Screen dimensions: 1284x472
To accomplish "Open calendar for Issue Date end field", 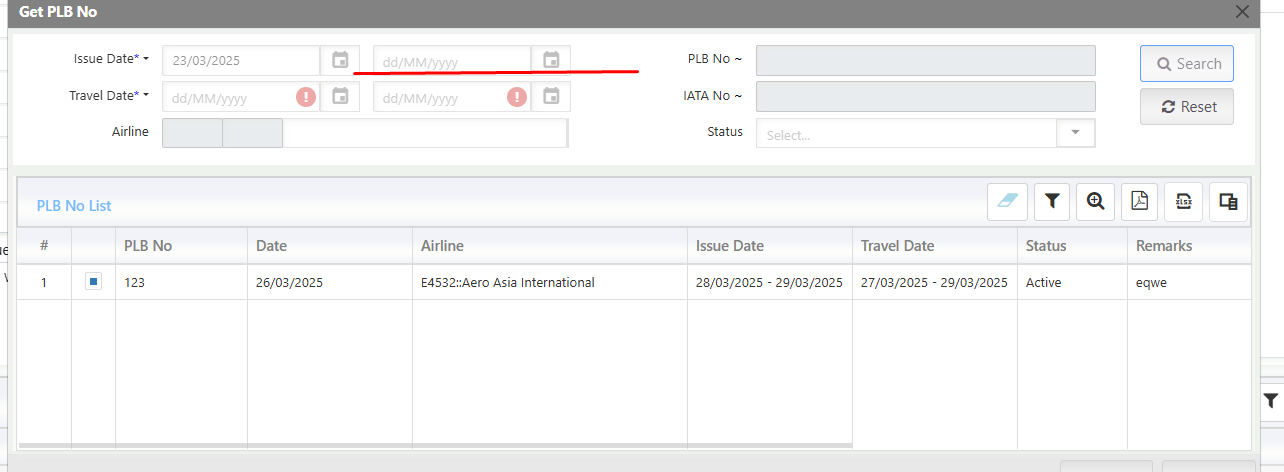I will pyautogui.click(x=551, y=60).
